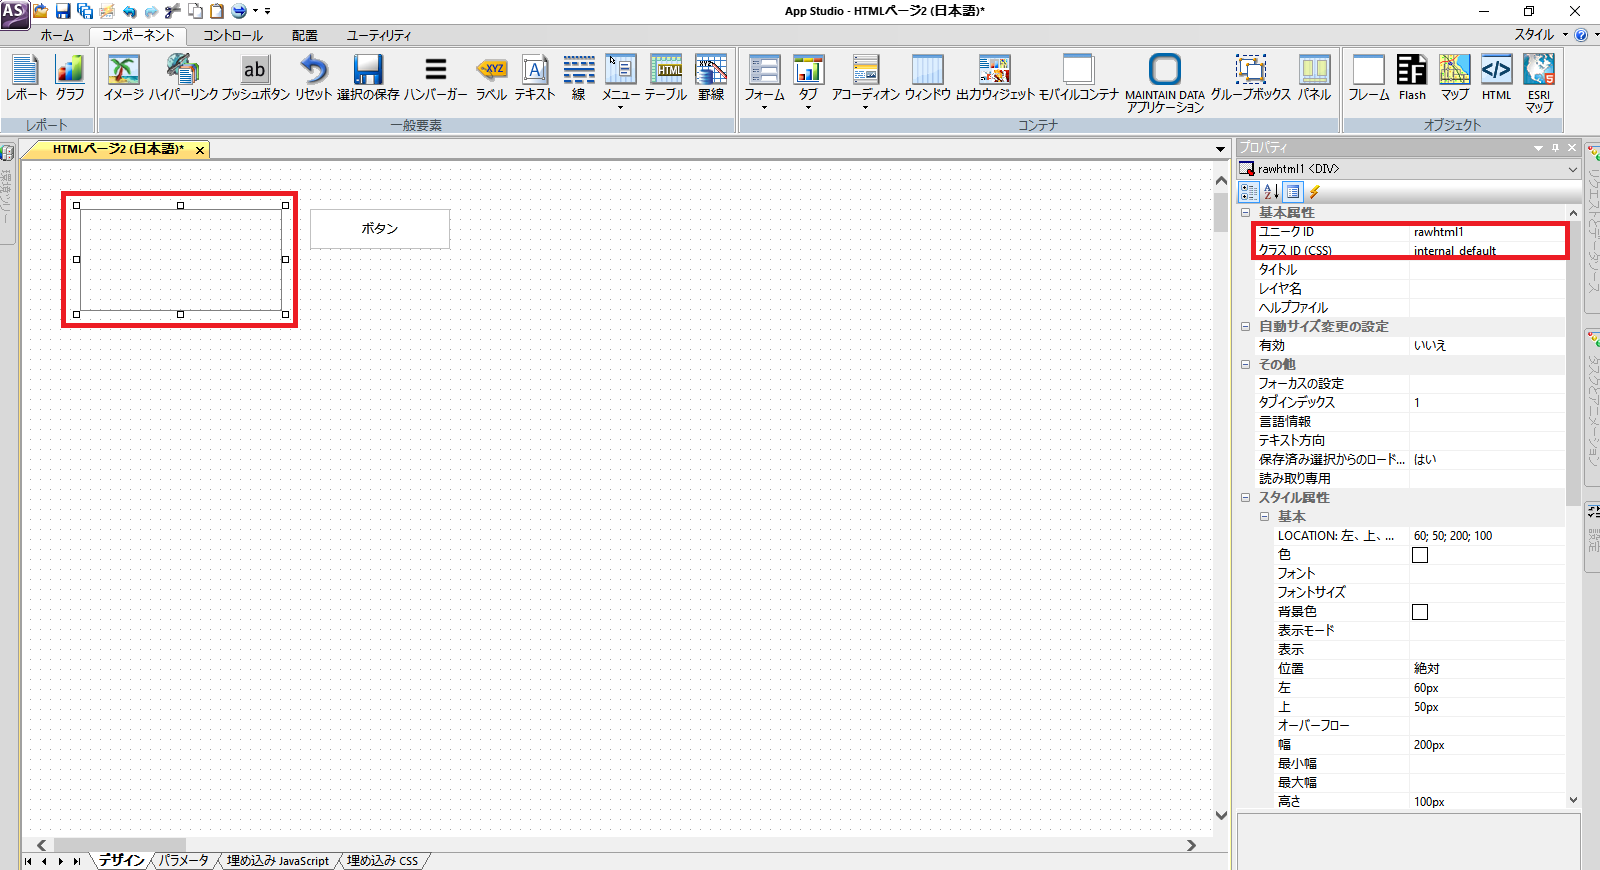This screenshot has width=1600, height=870.
Task: Click the ボタン button on the canvas
Action: [380, 229]
